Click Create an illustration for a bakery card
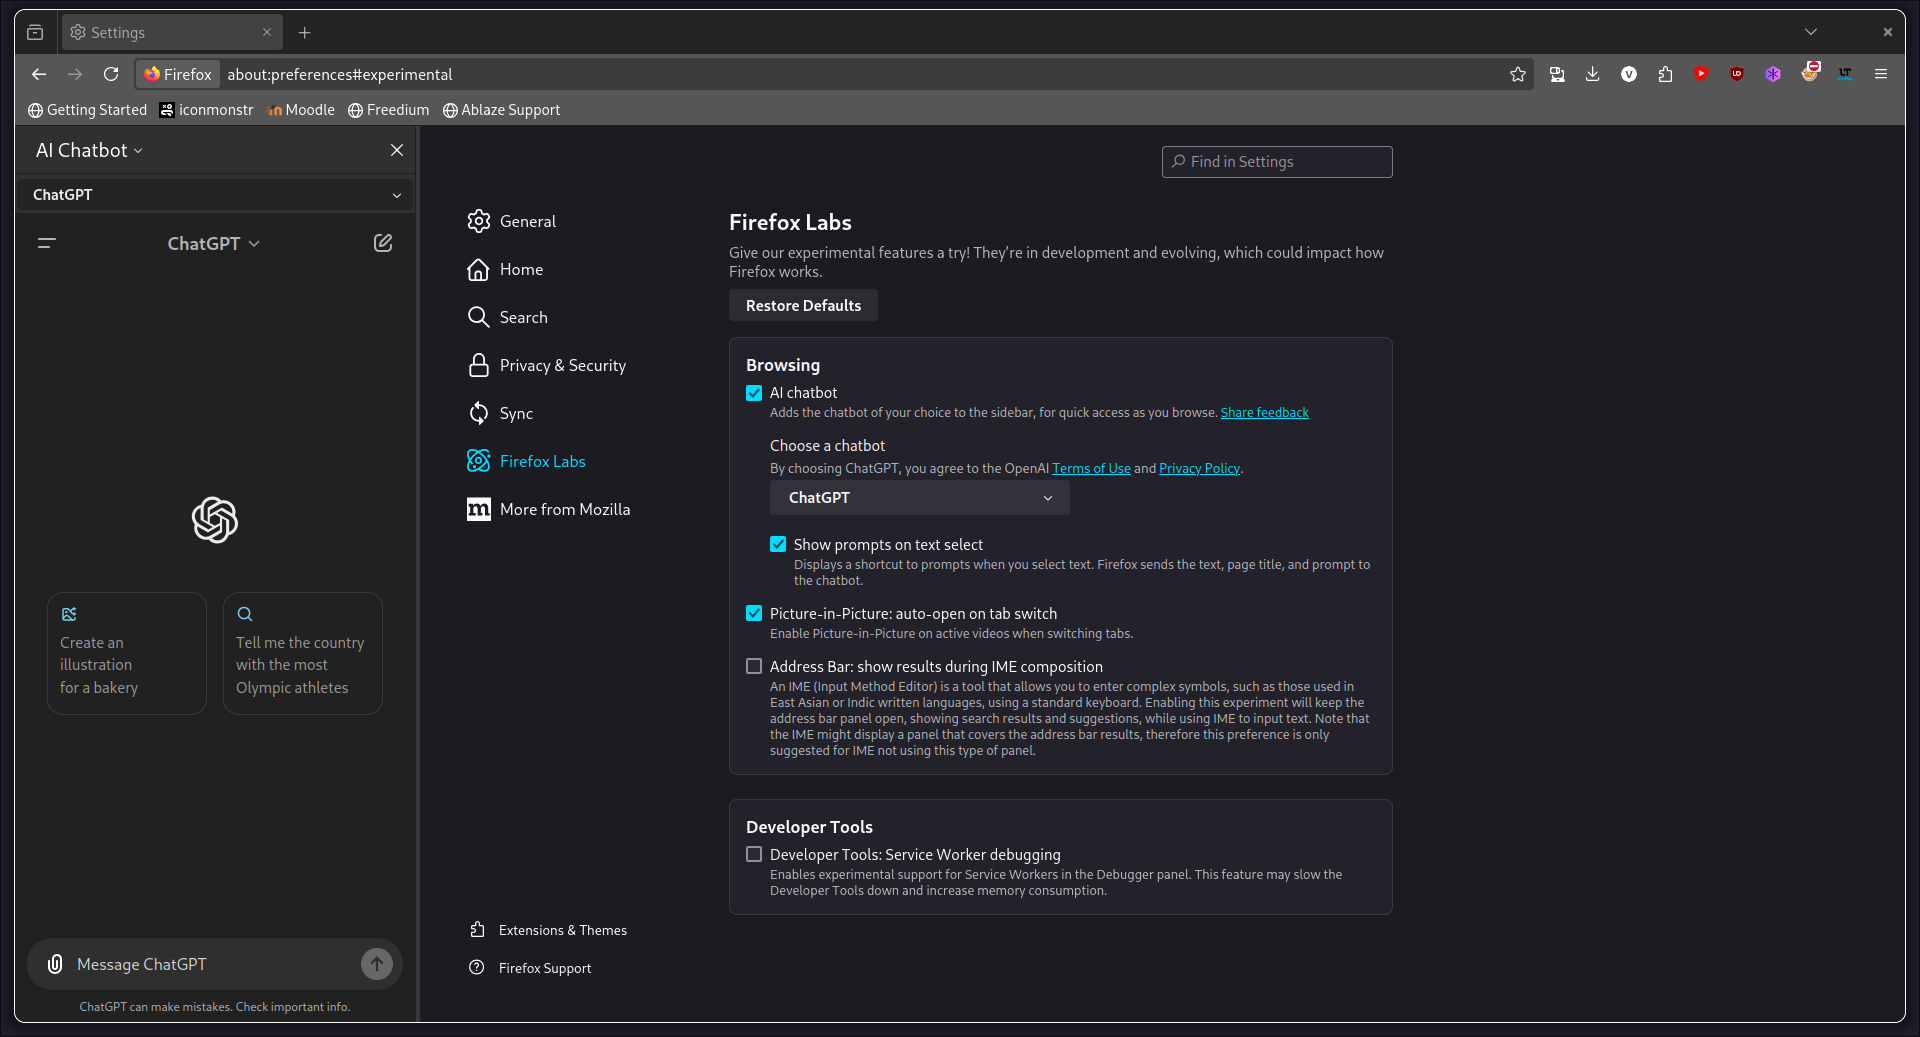Viewport: 1920px width, 1037px height. click(127, 653)
